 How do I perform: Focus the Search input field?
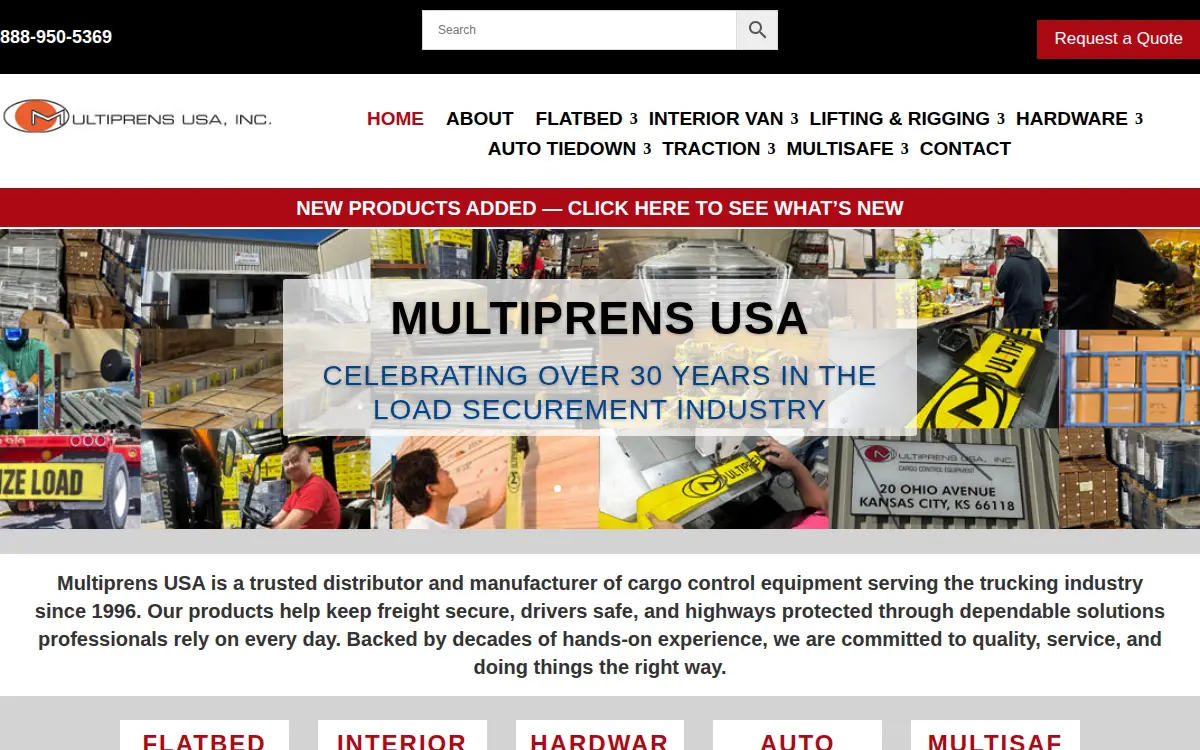coord(580,30)
